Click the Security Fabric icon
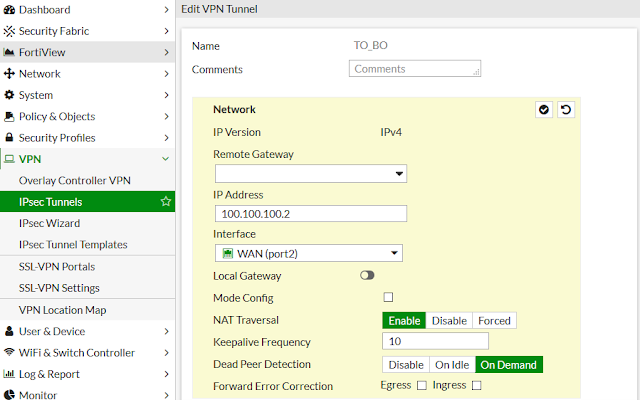 (x=9, y=31)
